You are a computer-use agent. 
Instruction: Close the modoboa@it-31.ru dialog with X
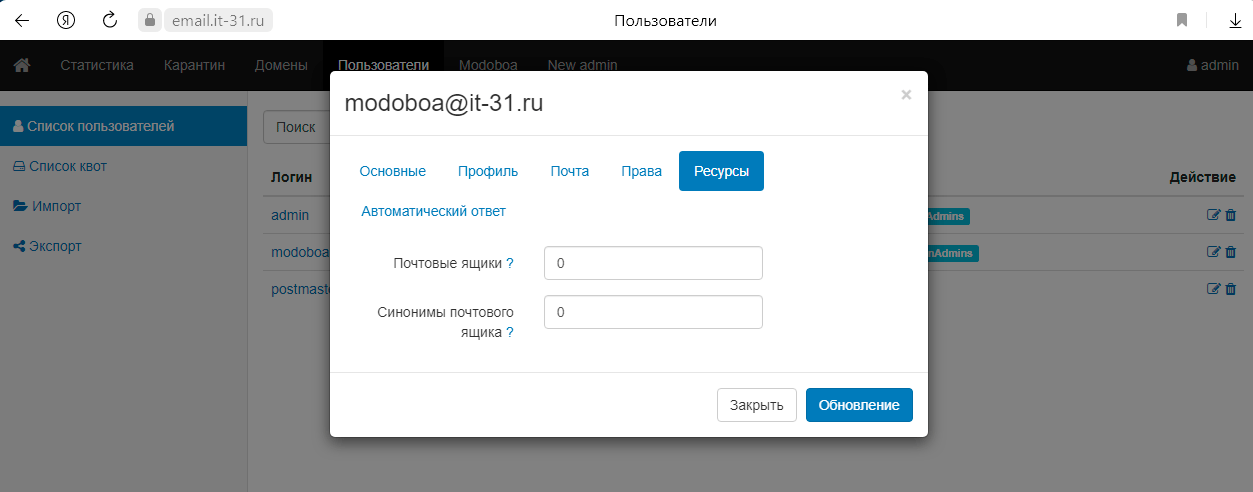(x=906, y=95)
